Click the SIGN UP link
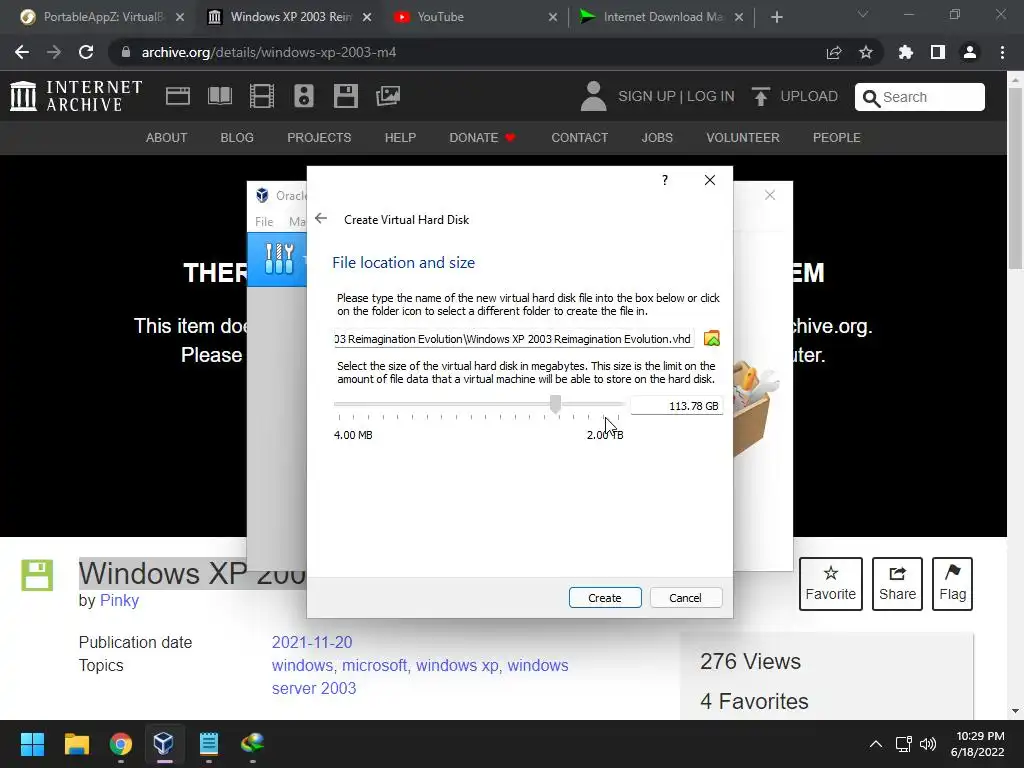This screenshot has width=1024, height=768. pos(647,97)
